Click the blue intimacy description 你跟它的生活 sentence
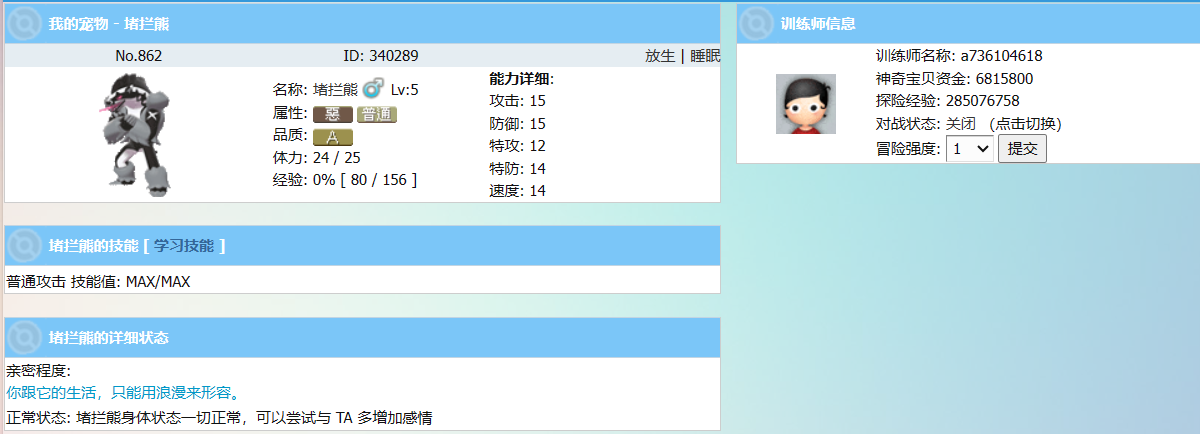 [x=123, y=393]
